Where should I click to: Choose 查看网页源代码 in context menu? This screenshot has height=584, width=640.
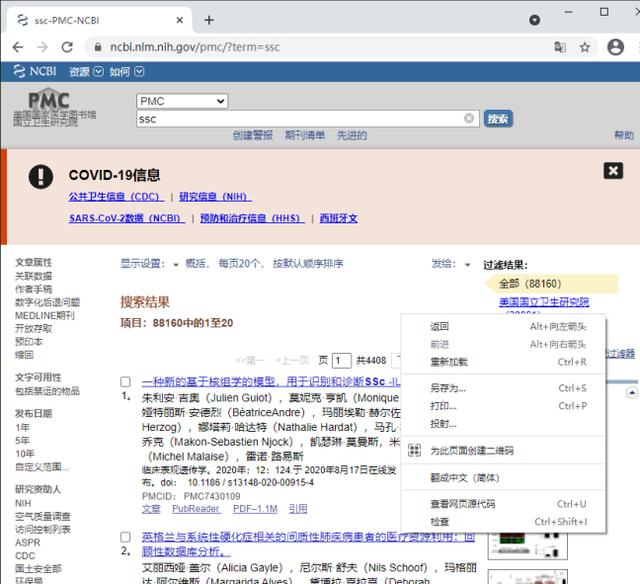[x=503, y=504]
